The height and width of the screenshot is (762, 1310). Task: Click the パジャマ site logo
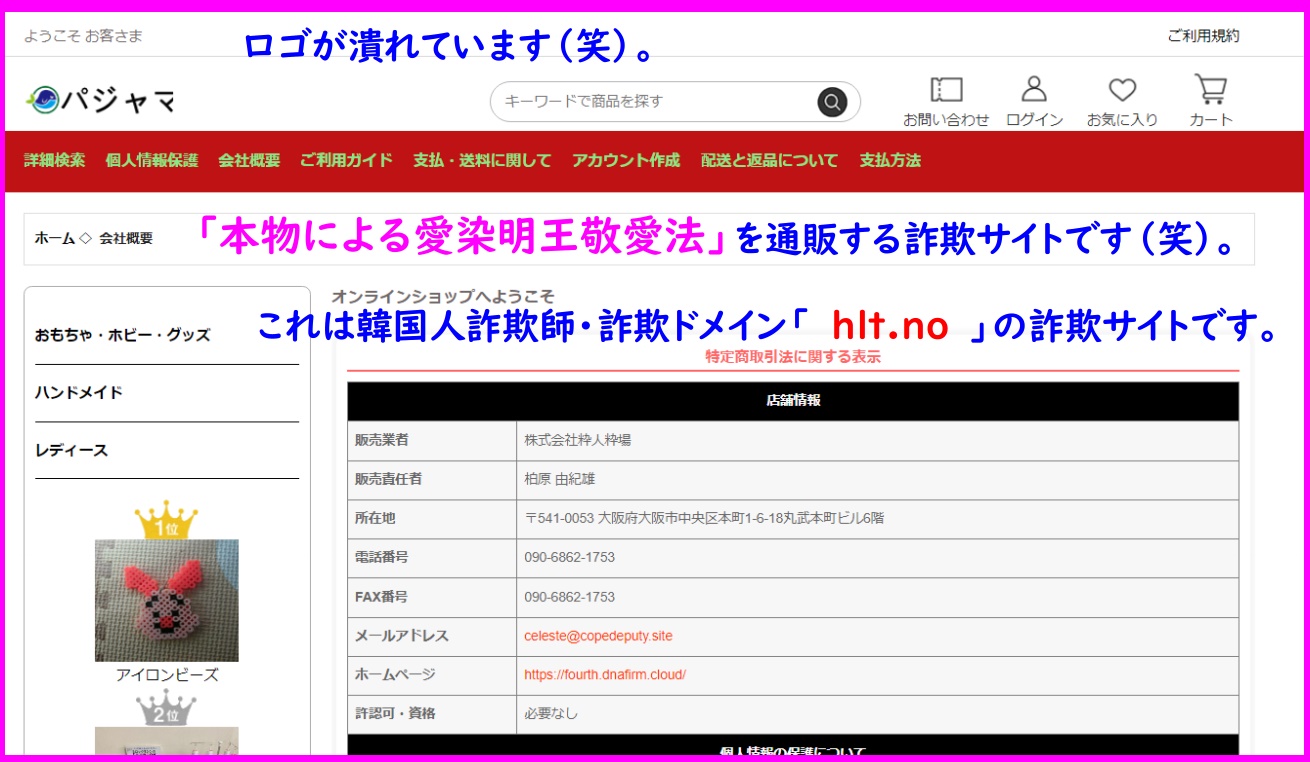[x=101, y=100]
